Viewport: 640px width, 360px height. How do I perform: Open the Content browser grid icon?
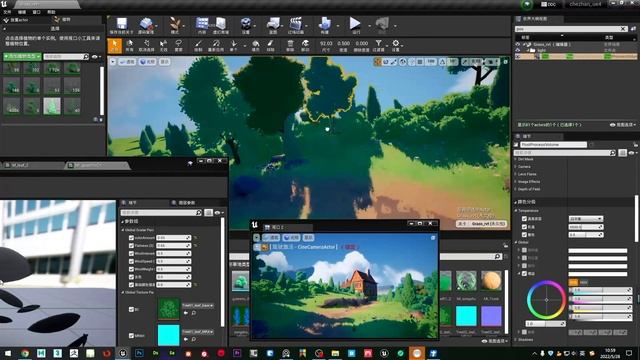(x=202, y=24)
